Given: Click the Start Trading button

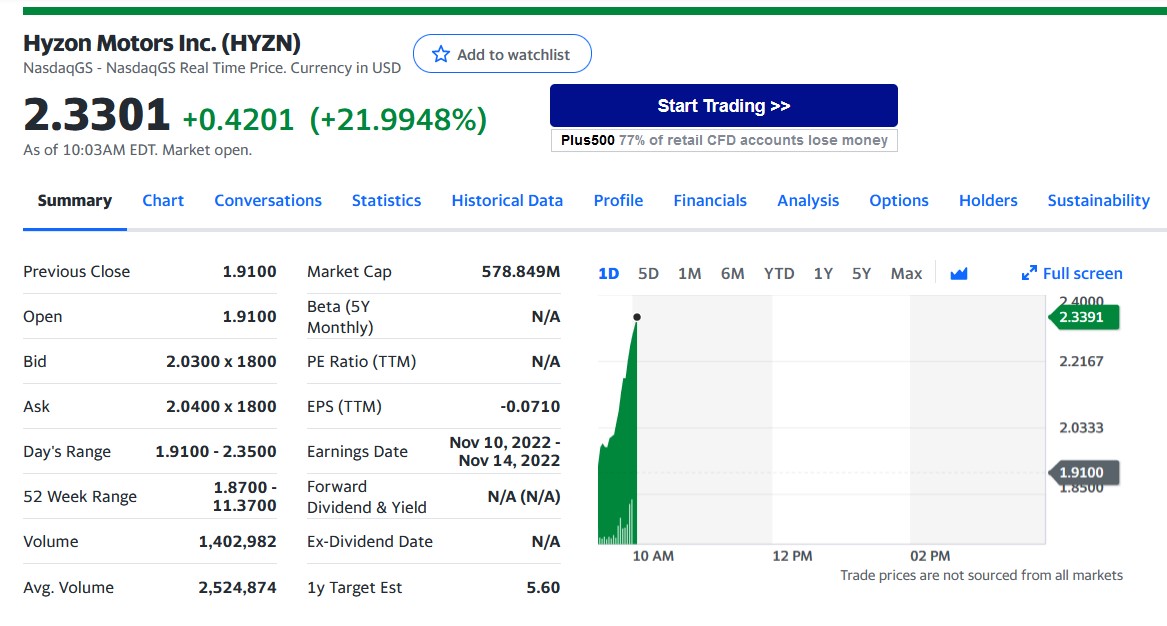Looking at the screenshot, I should pos(723,106).
